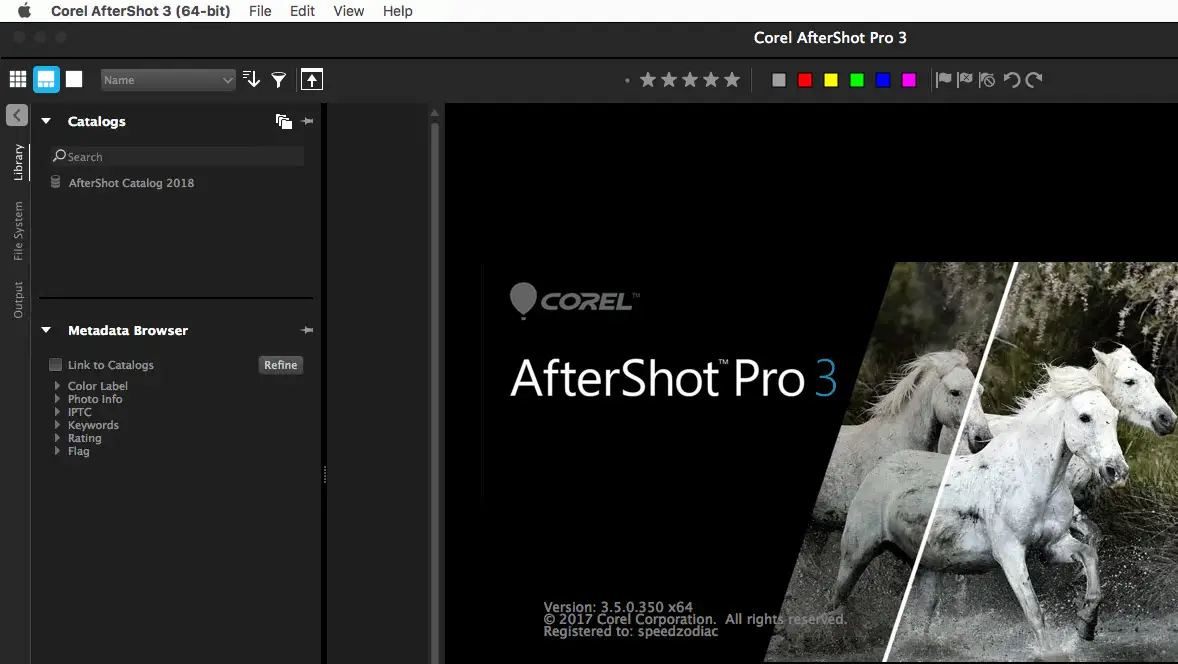Collapse the left panel with arrow
The height and width of the screenshot is (664, 1178).
[x=17, y=115]
